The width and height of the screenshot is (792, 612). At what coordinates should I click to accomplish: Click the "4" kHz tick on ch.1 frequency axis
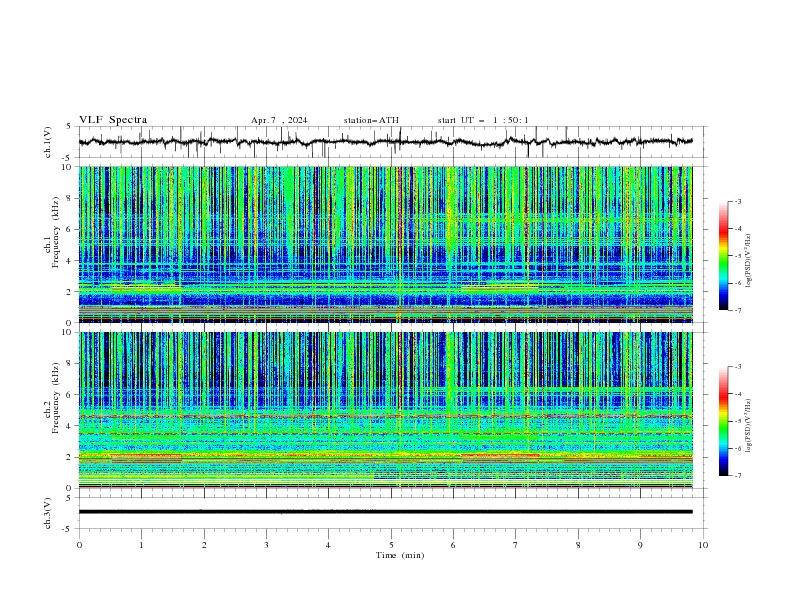point(71,261)
